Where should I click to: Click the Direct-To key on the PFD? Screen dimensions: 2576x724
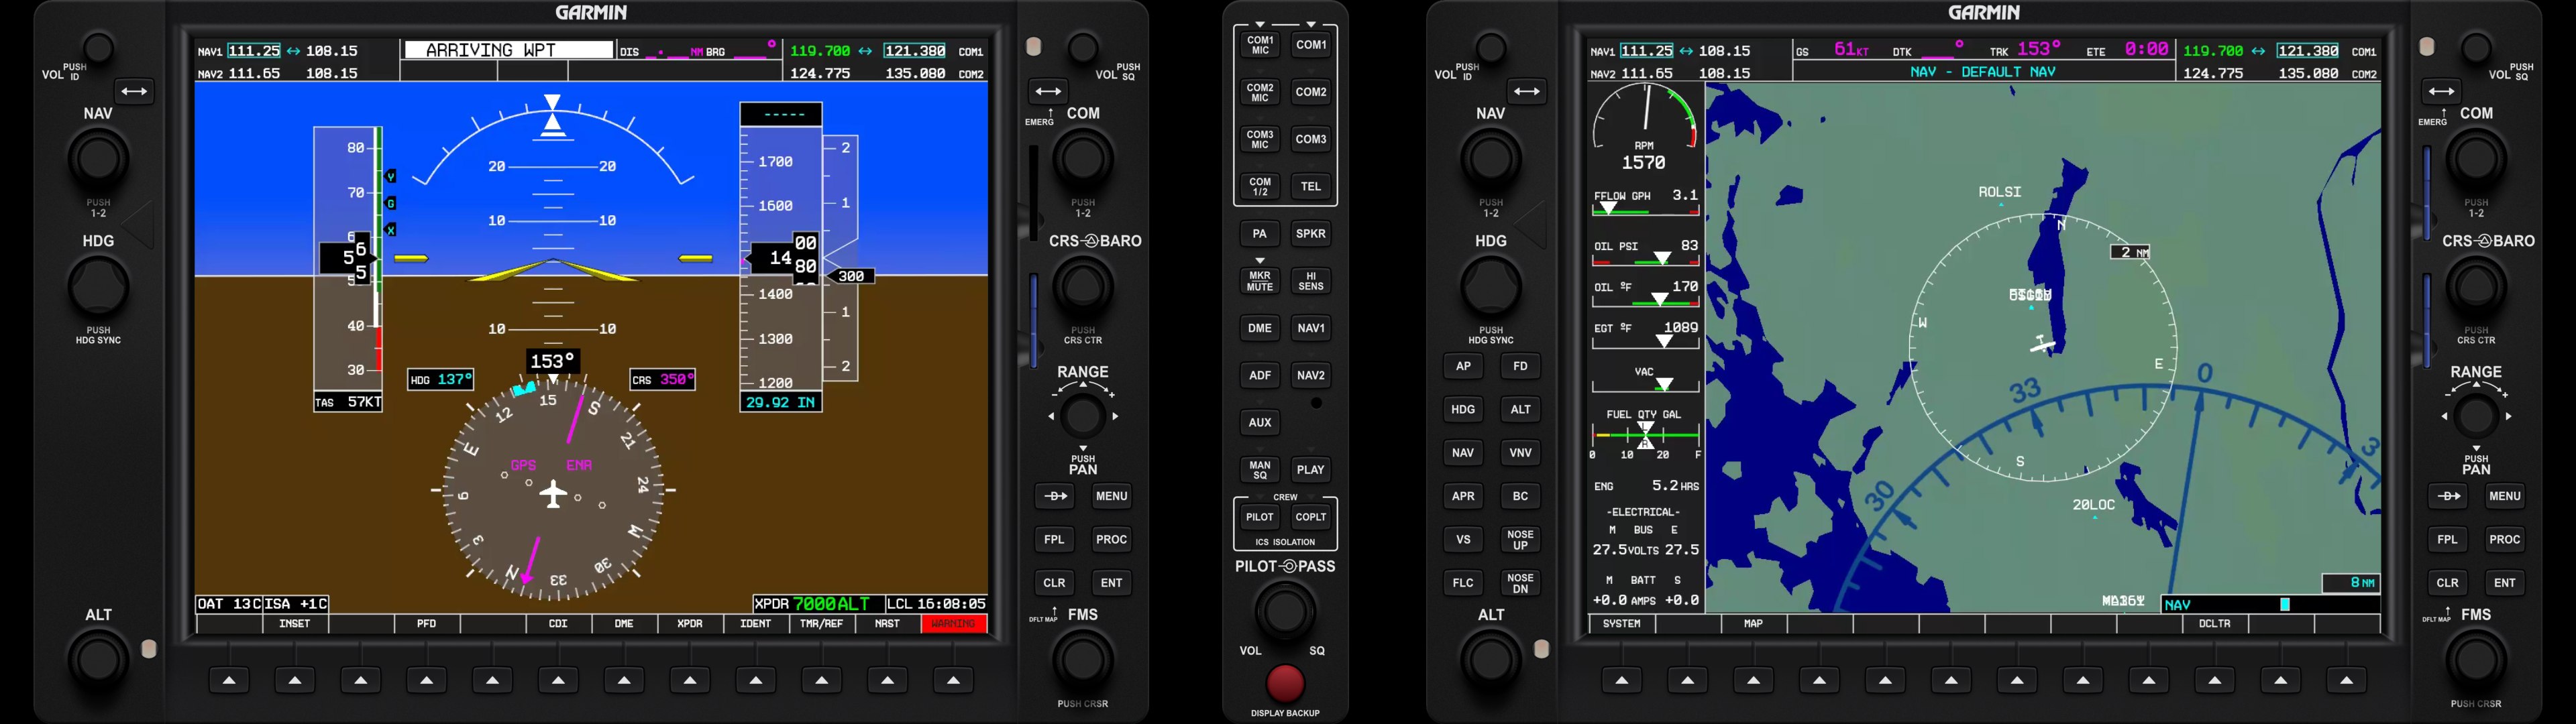[x=1054, y=496]
